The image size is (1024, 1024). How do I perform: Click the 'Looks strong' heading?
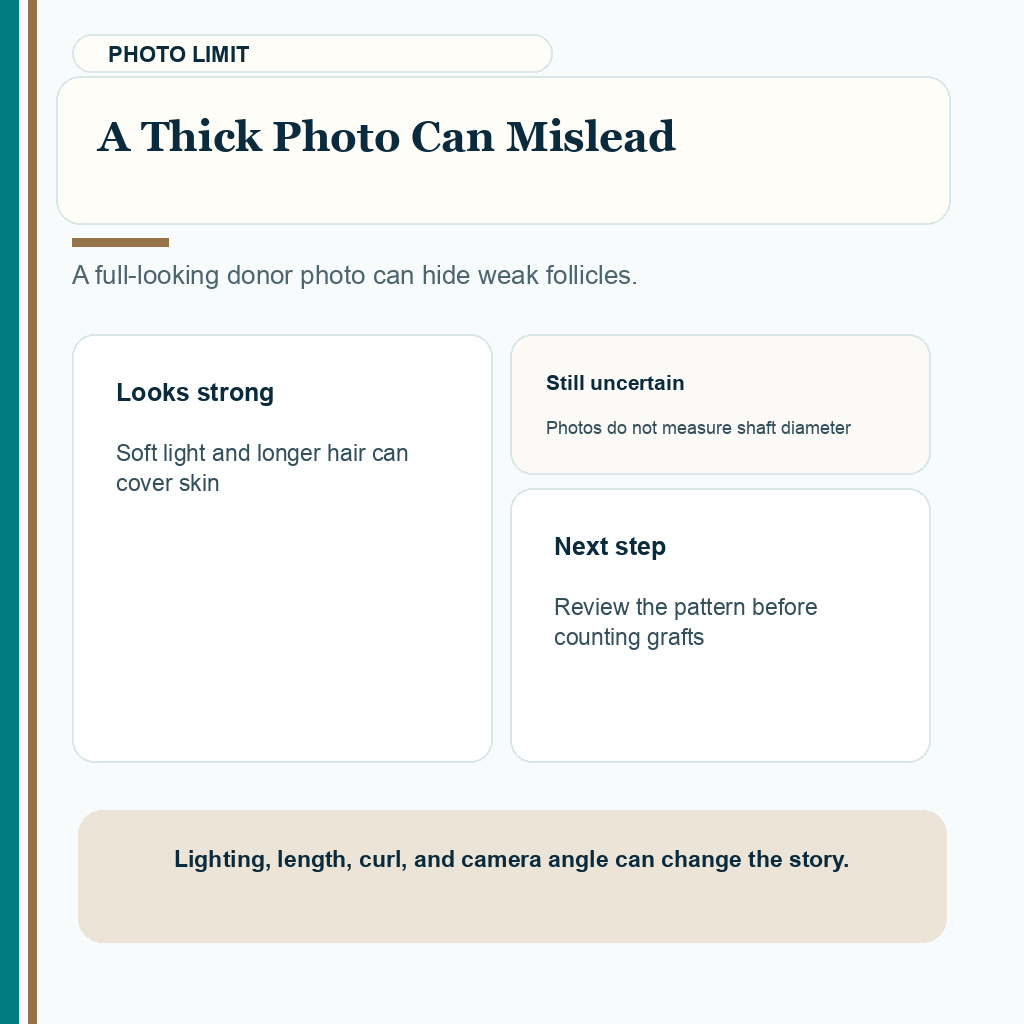point(195,392)
